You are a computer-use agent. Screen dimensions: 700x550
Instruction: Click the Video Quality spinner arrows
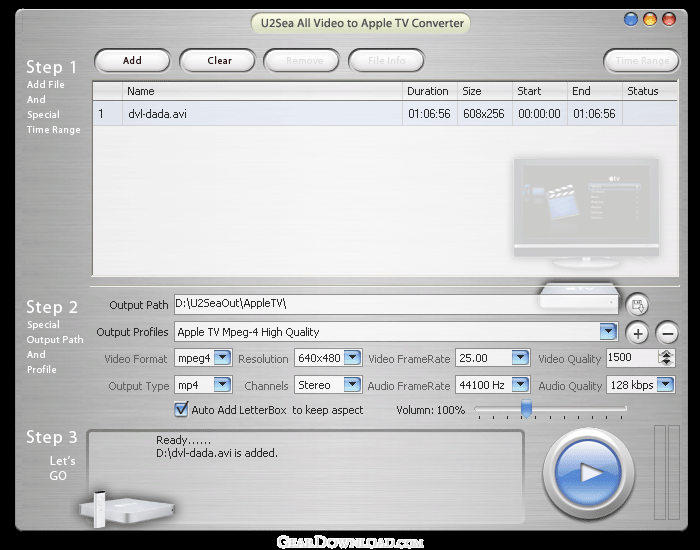(x=666, y=358)
